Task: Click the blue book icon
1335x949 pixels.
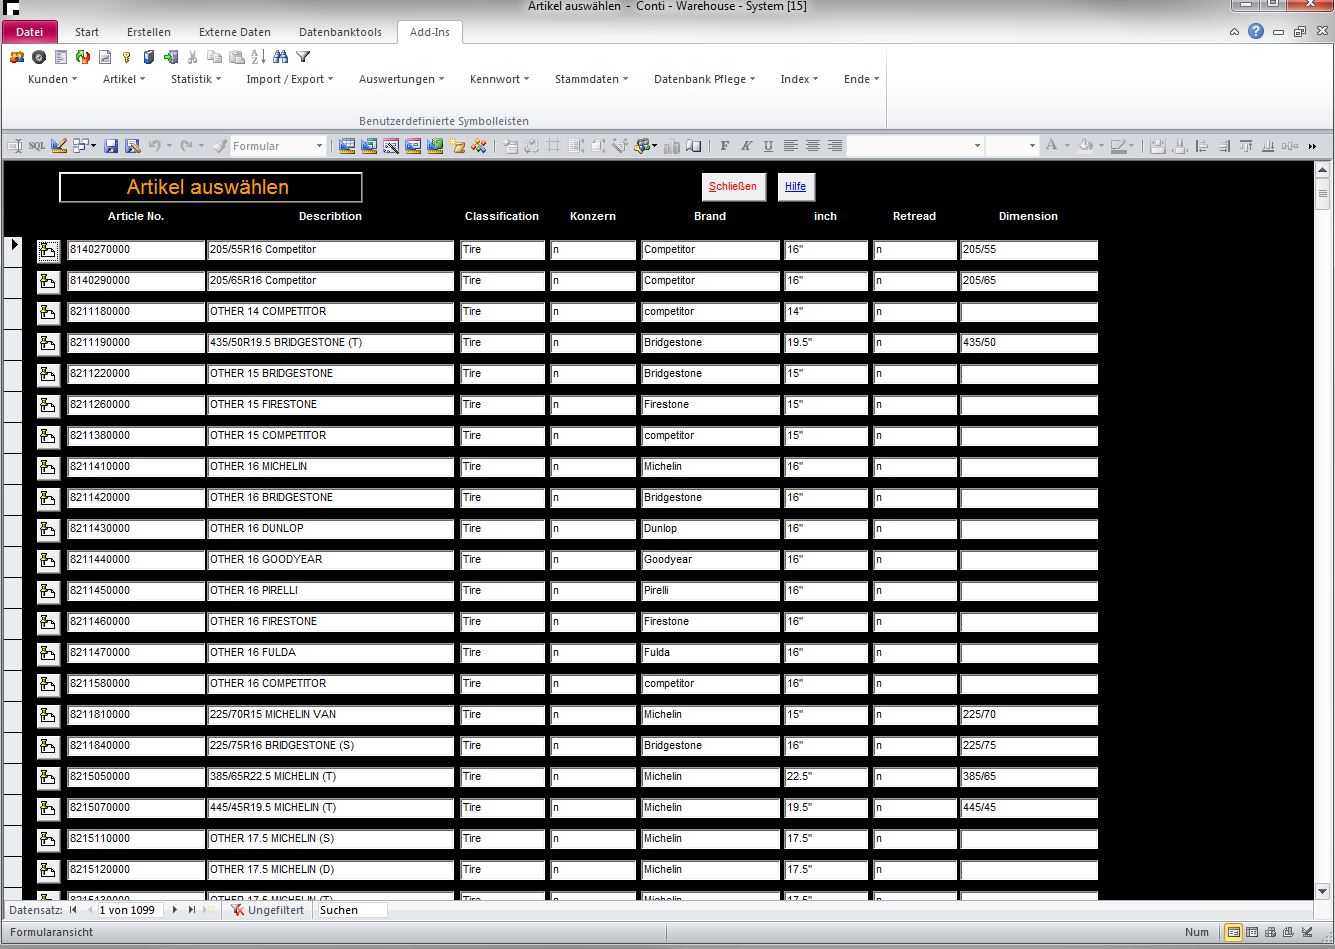Action: point(149,57)
